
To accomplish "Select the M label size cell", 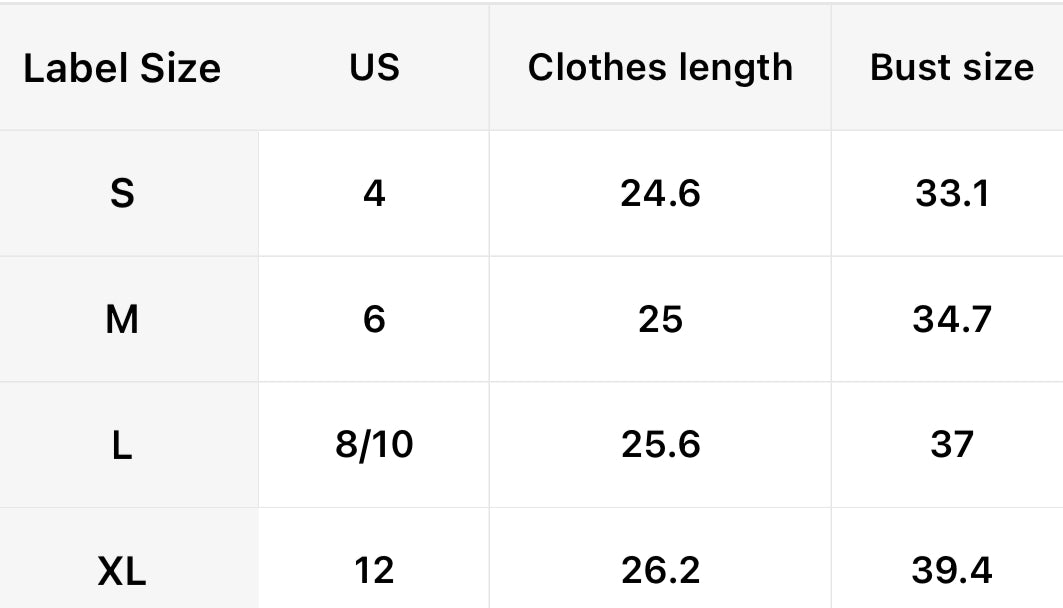I will coord(122,319).
